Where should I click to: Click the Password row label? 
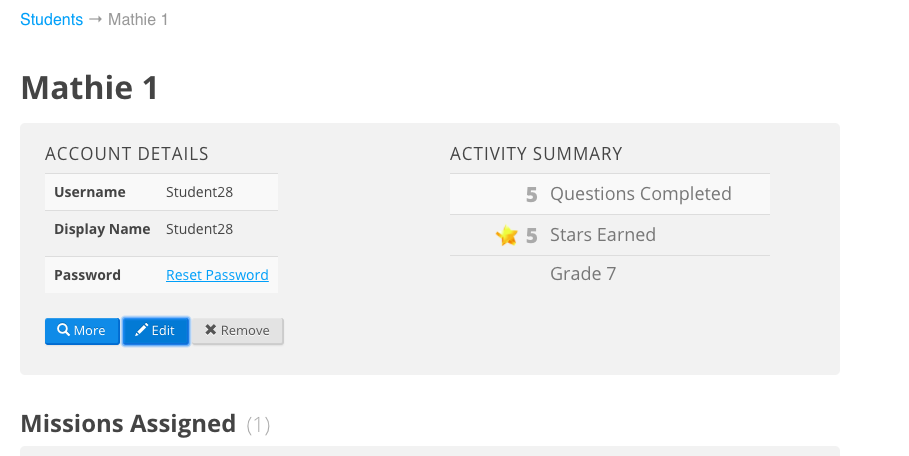[x=88, y=275]
